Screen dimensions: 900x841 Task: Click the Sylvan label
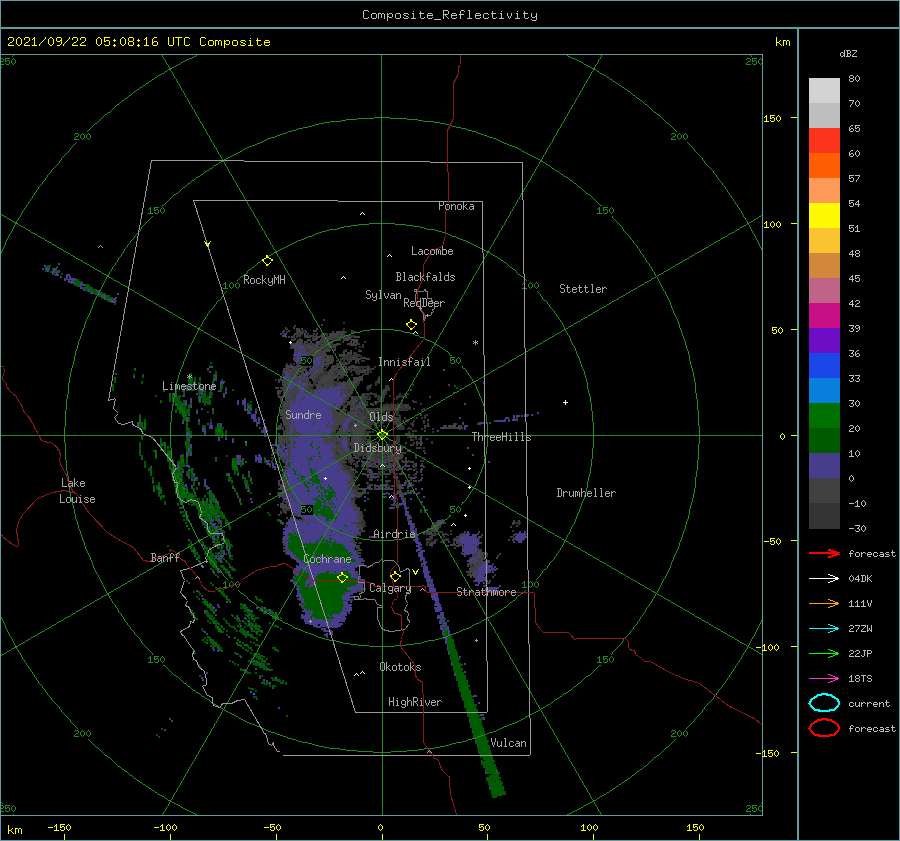(x=383, y=295)
